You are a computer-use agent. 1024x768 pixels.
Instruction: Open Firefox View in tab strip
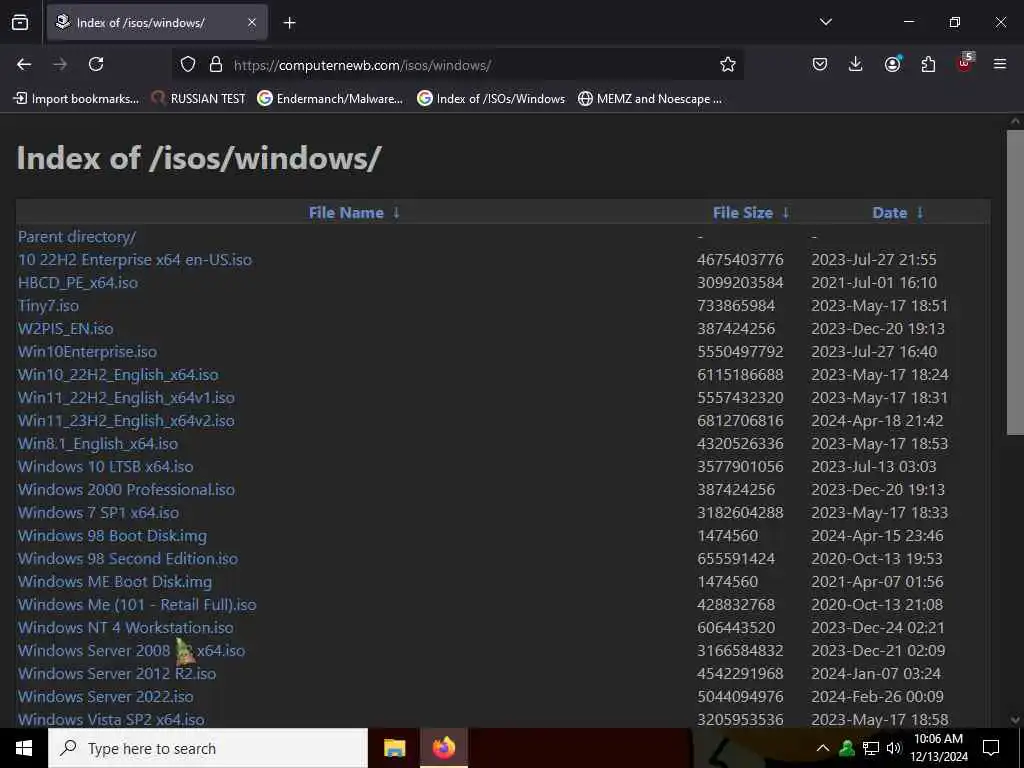20,22
